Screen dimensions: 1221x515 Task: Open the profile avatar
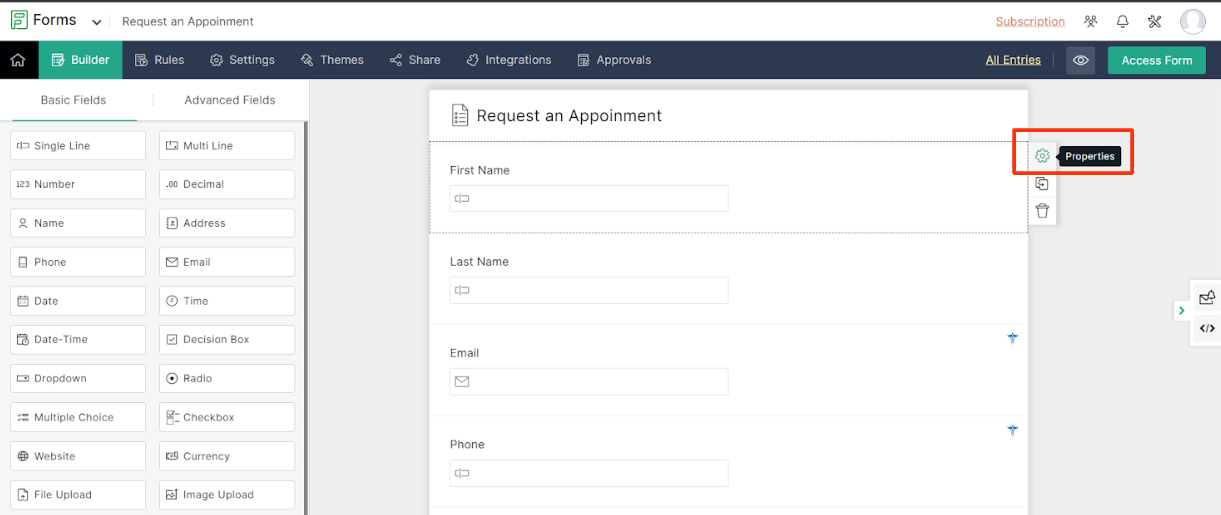[x=1192, y=21]
